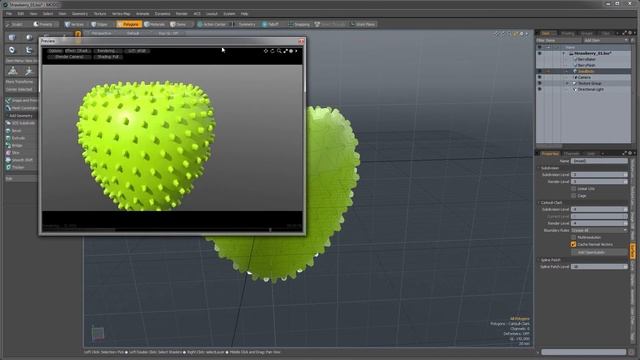Click the Move transform tool icon

(x=13, y=71)
